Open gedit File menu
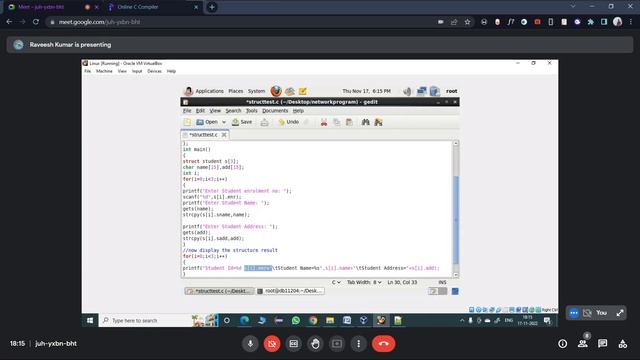This screenshot has width=640, height=360. pyautogui.click(x=187, y=111)
